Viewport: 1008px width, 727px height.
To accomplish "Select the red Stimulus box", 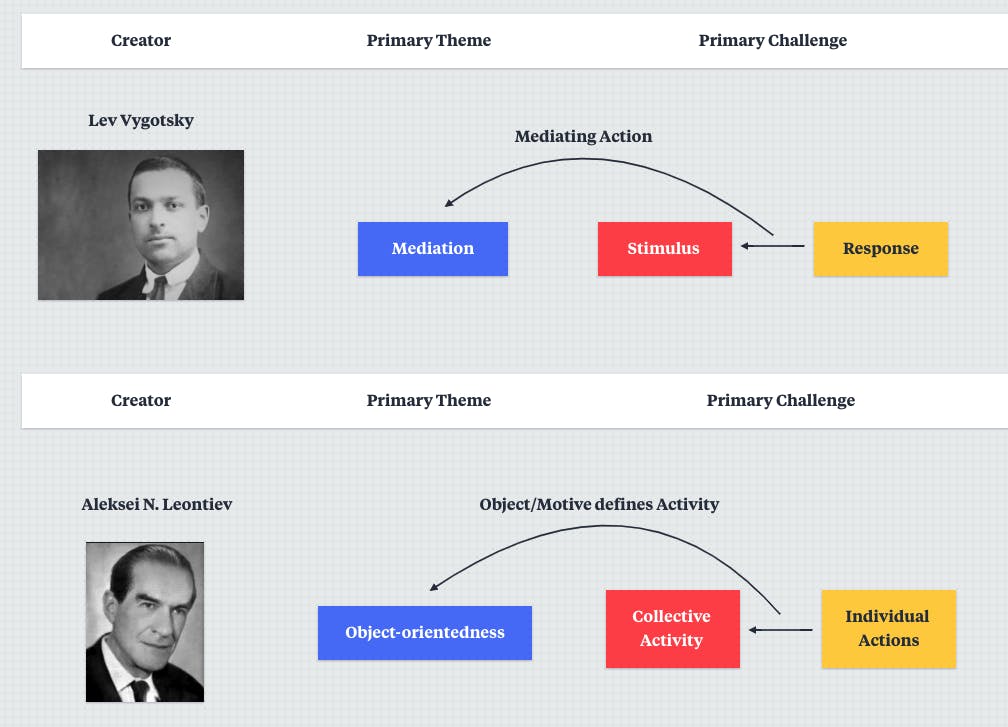I will [665, 249].
